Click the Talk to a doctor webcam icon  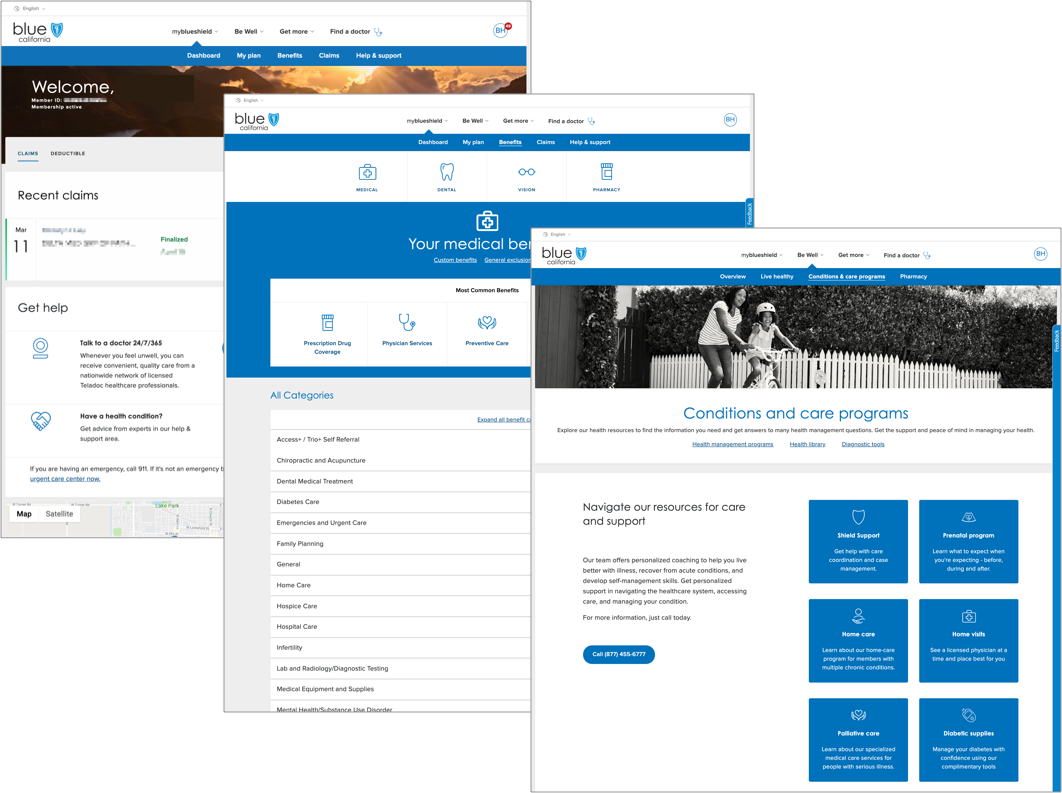coord(41,348)
